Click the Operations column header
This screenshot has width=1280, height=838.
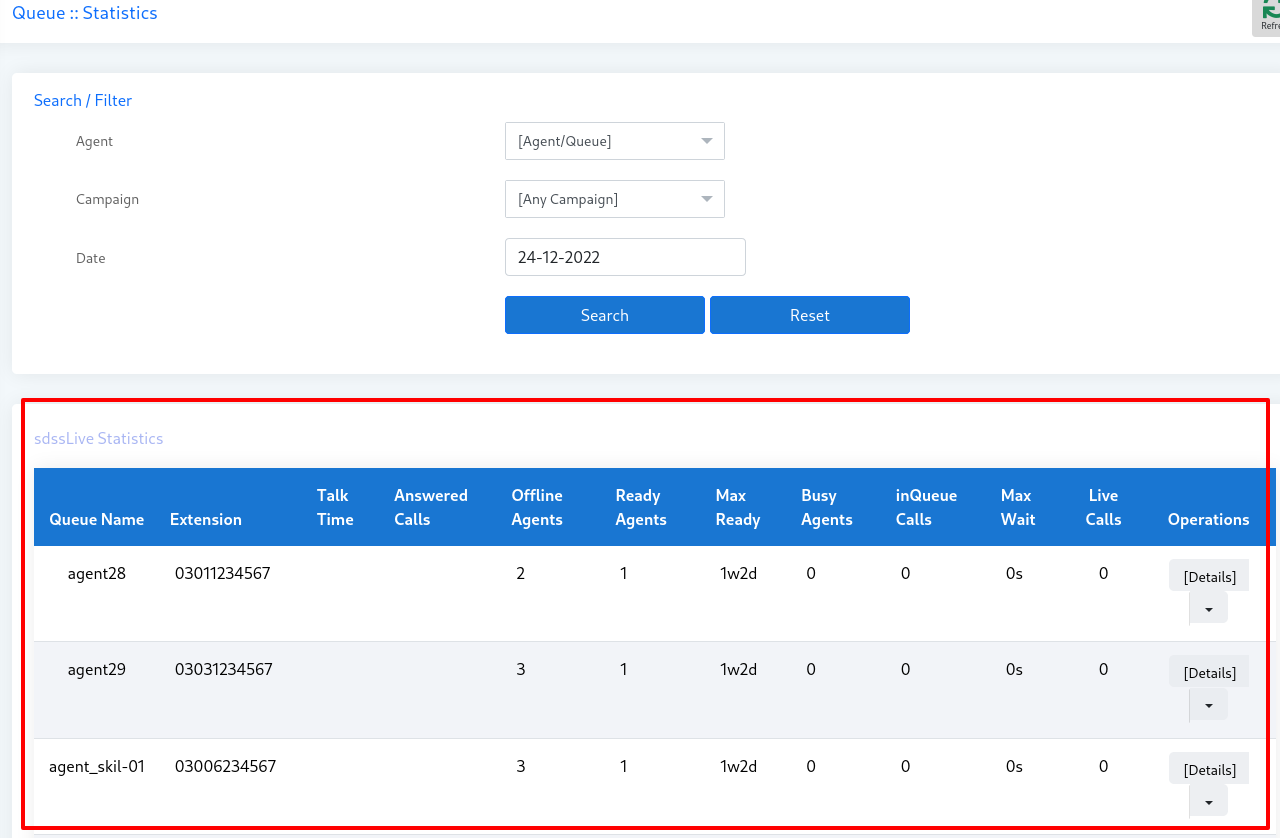[x=1209, y=519]
